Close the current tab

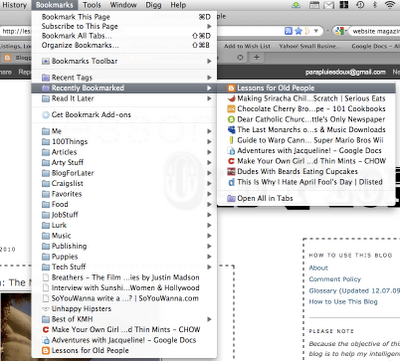(x=240, y=57)
